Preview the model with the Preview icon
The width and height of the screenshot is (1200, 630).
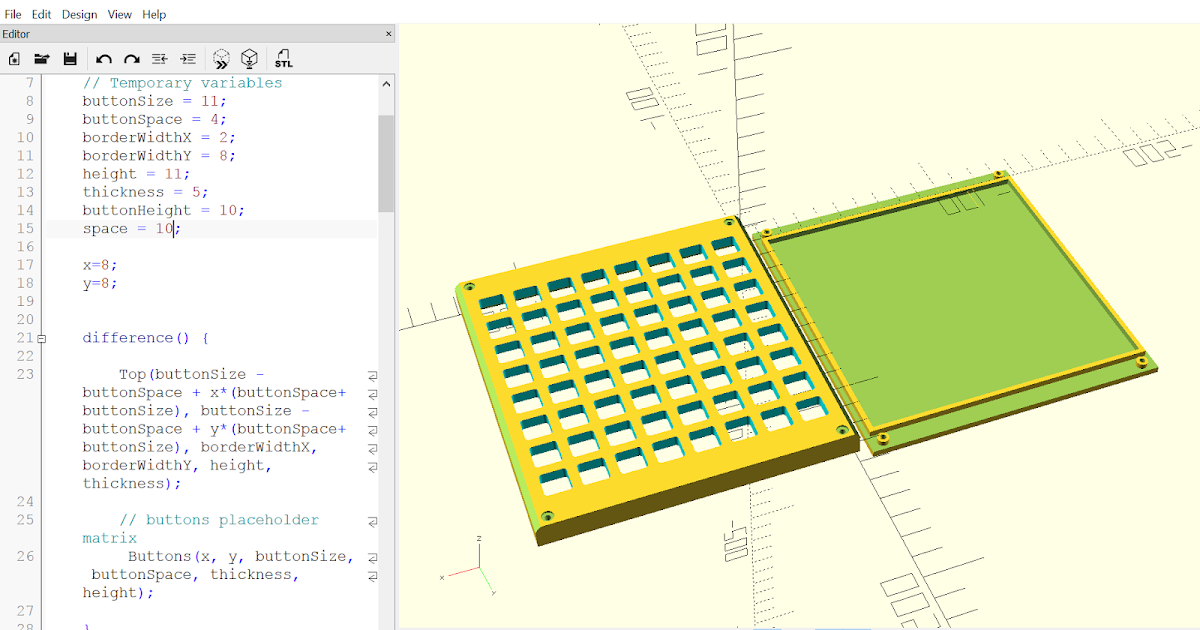221,58
